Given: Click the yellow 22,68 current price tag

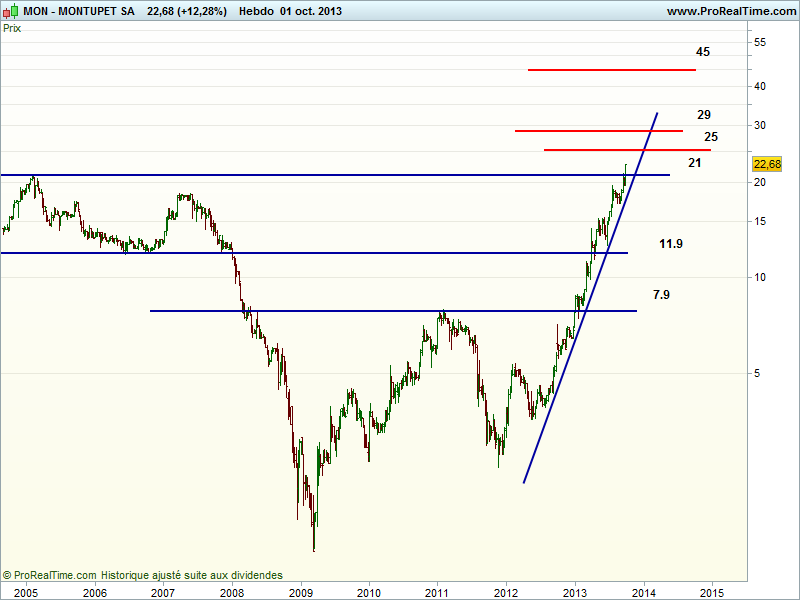Looking at the screenshot, I should [x=767, y=164].
